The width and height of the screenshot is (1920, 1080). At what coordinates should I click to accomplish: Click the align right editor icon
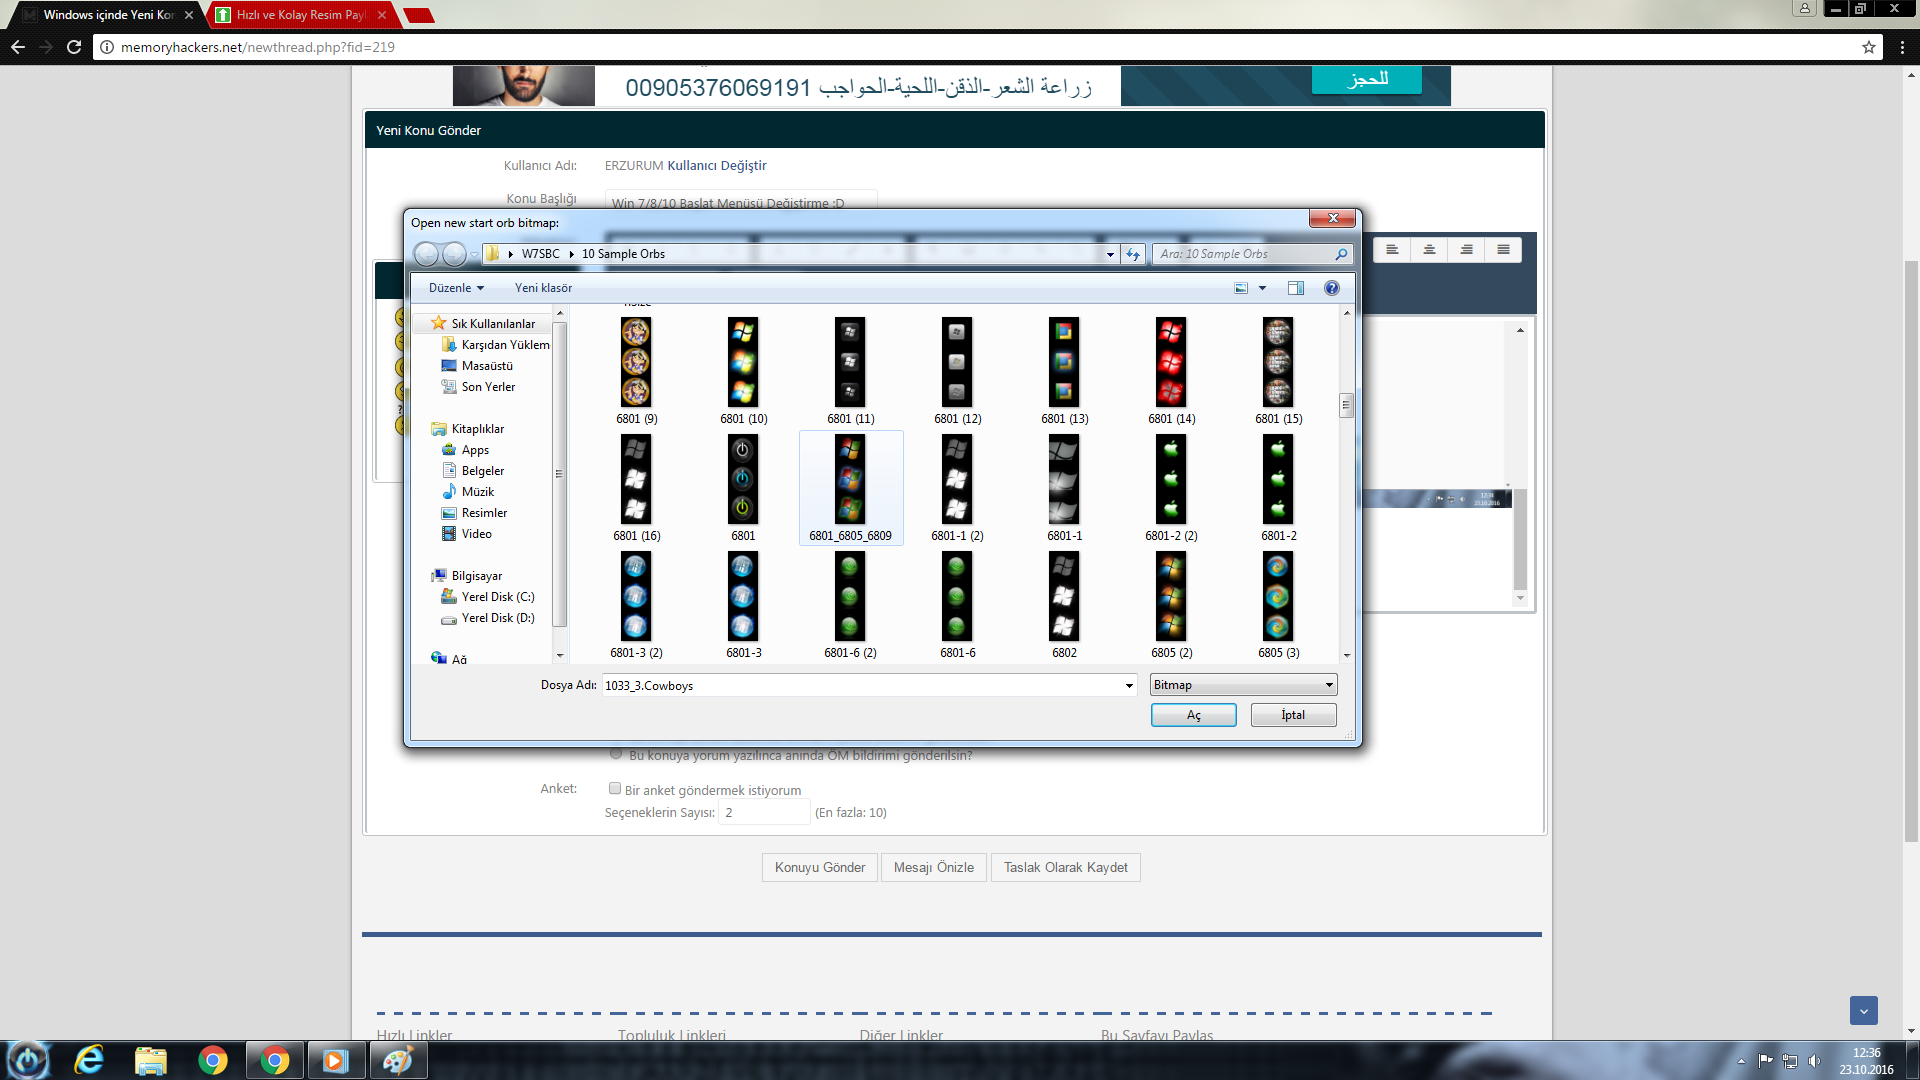point(1466,250)
